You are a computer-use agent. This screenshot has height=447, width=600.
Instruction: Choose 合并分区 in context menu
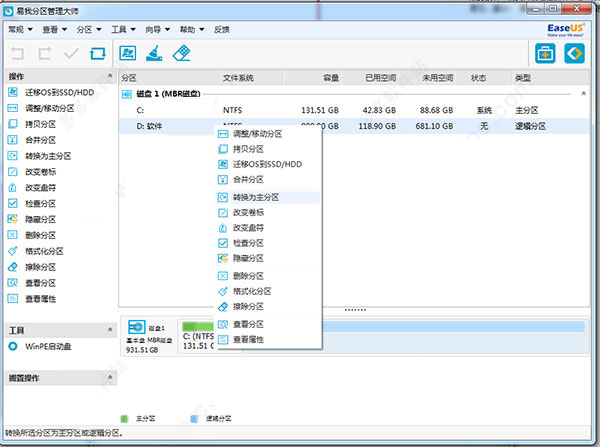[x=268, y=179]
